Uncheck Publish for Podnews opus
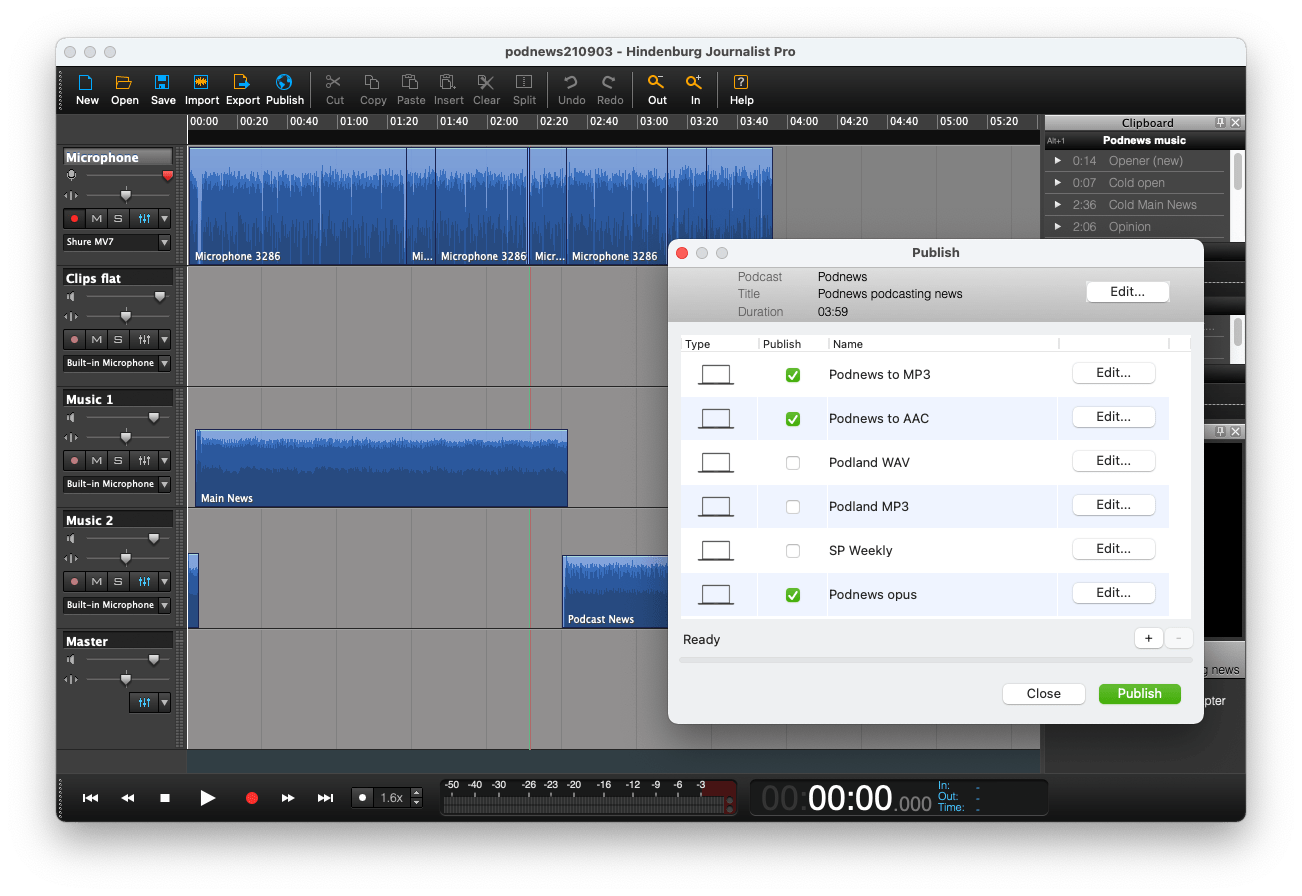Image resolution: width=1302 pixels, height=896 pixels. [793, 595]
